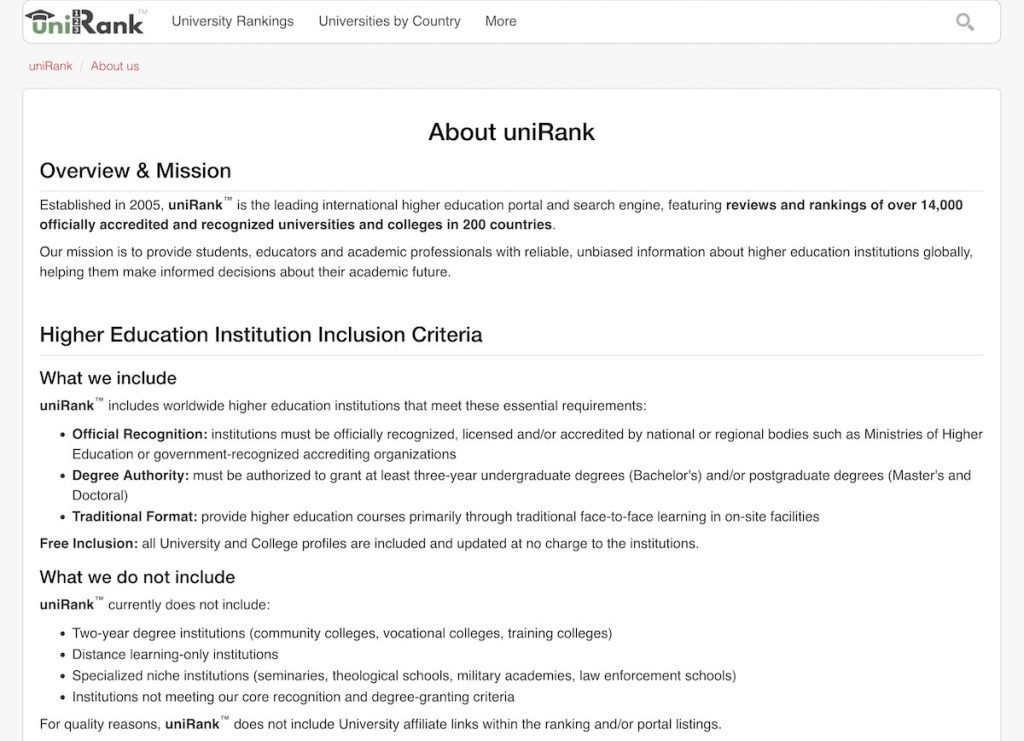The height and width of the screenshot is (741, 1024).
Task: Expand the More menu
Action: (500, 21)
